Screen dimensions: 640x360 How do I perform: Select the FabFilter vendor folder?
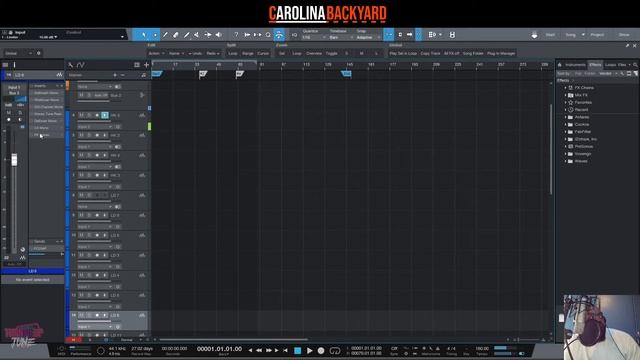pyautogui.click(x=582, y=132)
